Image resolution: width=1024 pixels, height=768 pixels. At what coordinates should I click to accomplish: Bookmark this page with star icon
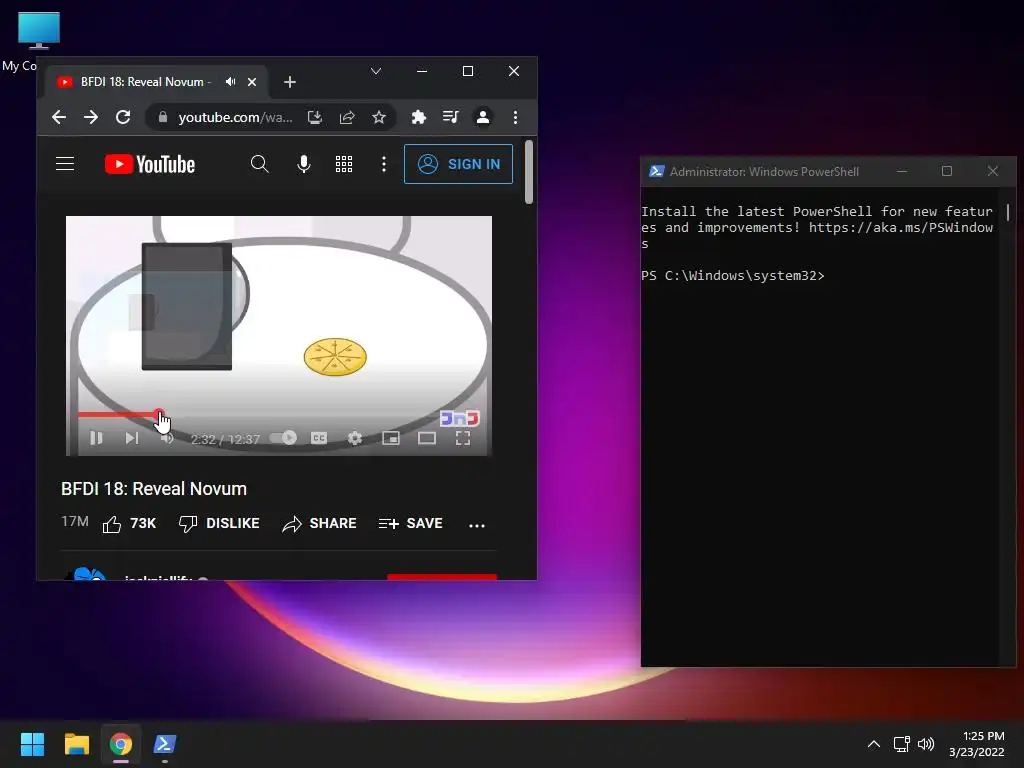tap(379, 118)
